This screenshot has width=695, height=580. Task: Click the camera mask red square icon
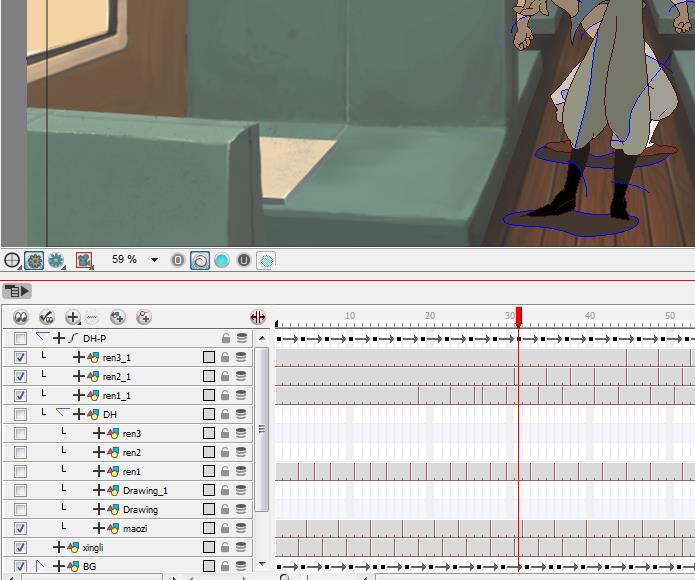pos(84,260)
